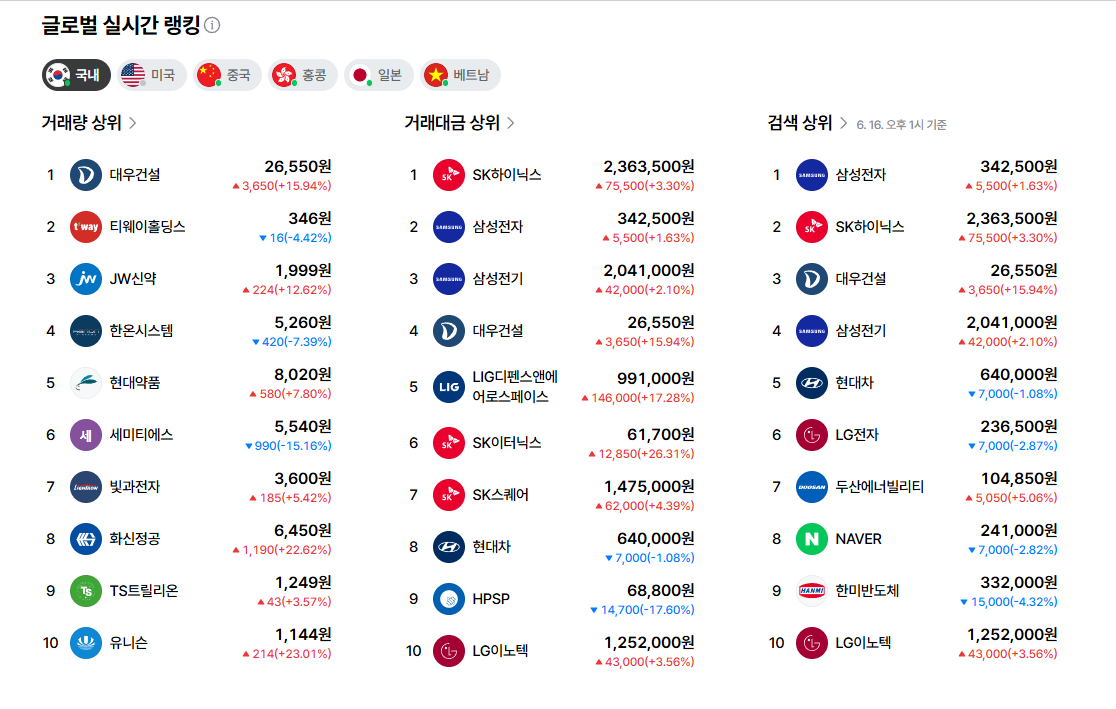Image resolution: width=1116 pixels, height=709 pixels.
Task: Open 티웨이홀딩스 stock name
Action: [x=147, y=227]
